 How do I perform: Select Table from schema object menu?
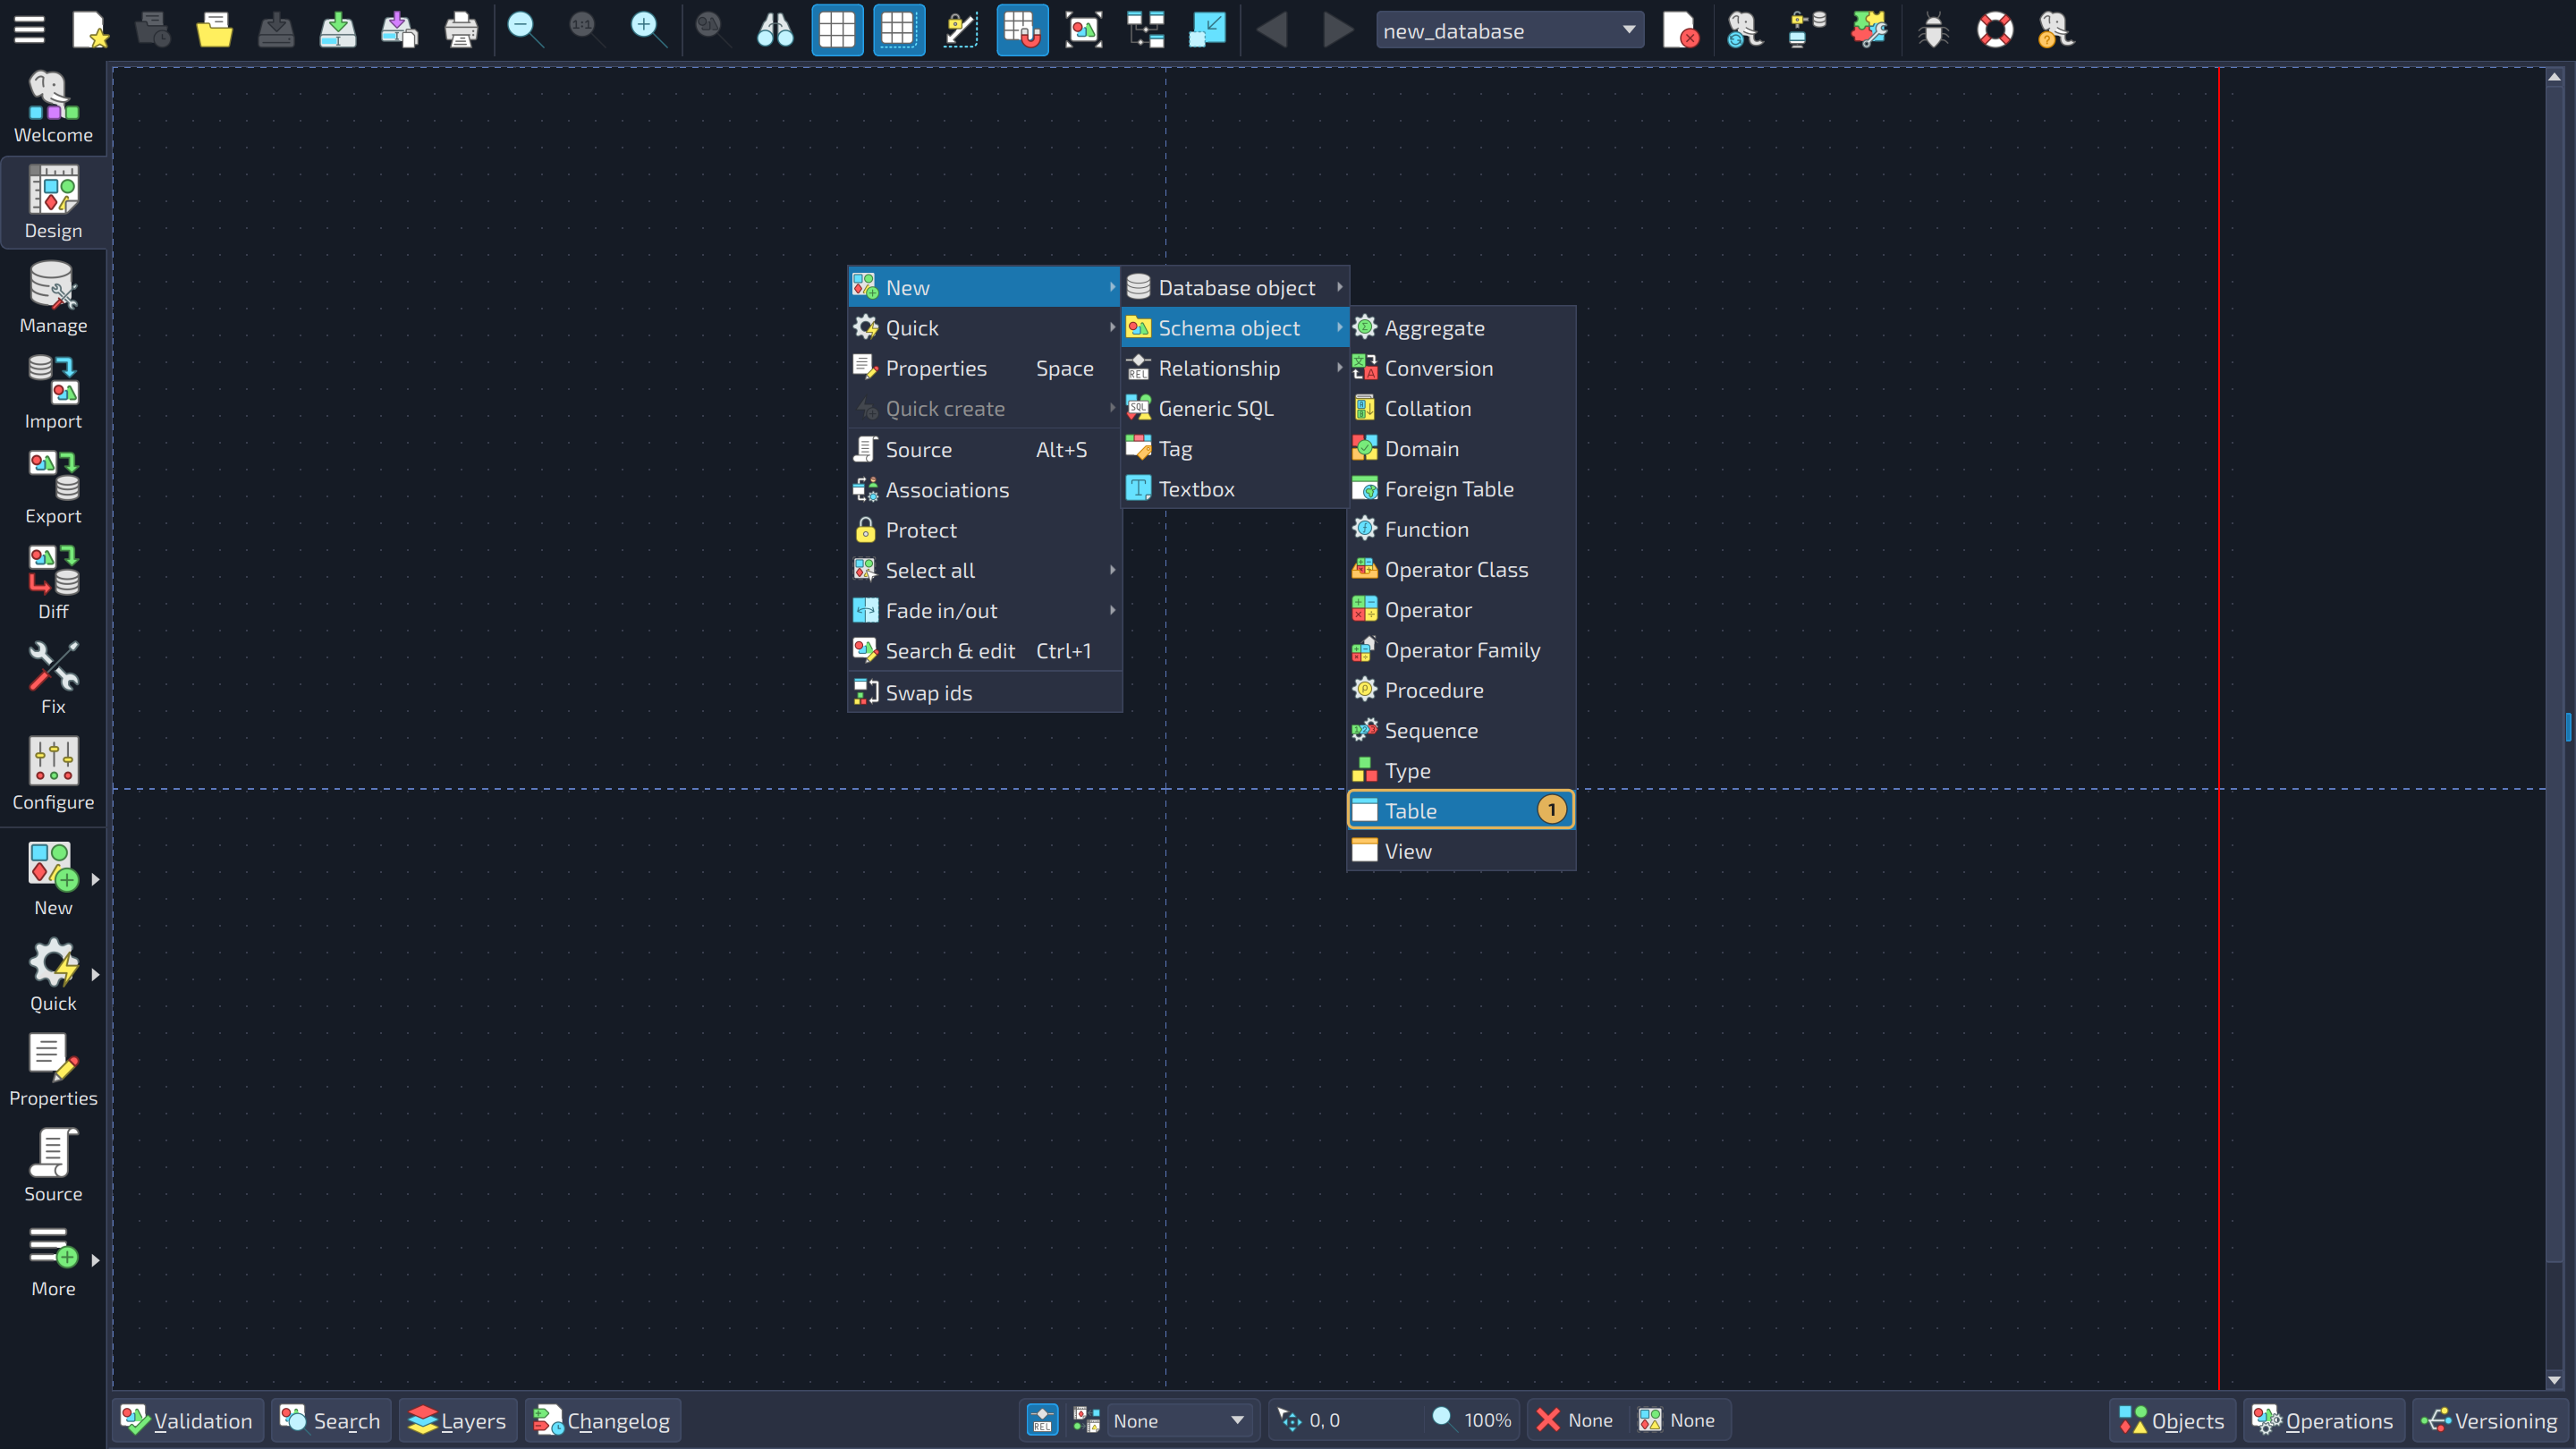(x=1461, y=810)
